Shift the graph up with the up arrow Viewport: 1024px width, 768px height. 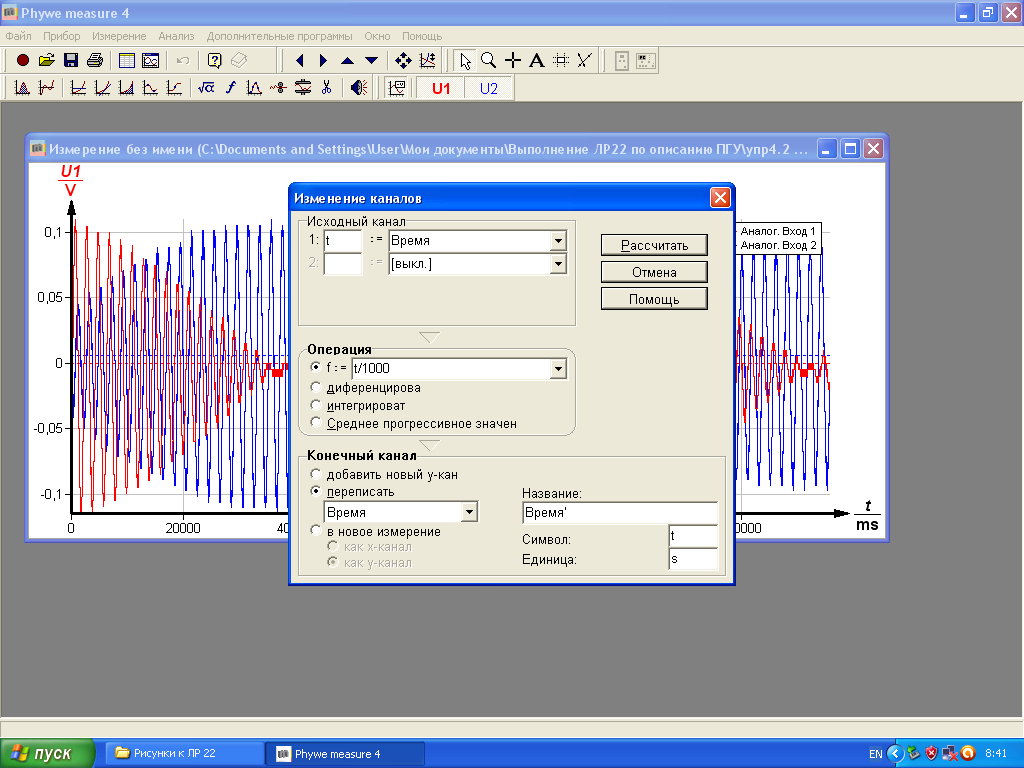pyautogui.click(x=347, y=61)
